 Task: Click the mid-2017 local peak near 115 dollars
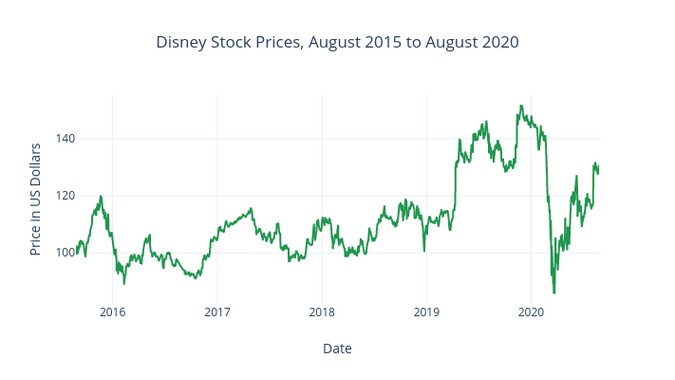point(251,208)
